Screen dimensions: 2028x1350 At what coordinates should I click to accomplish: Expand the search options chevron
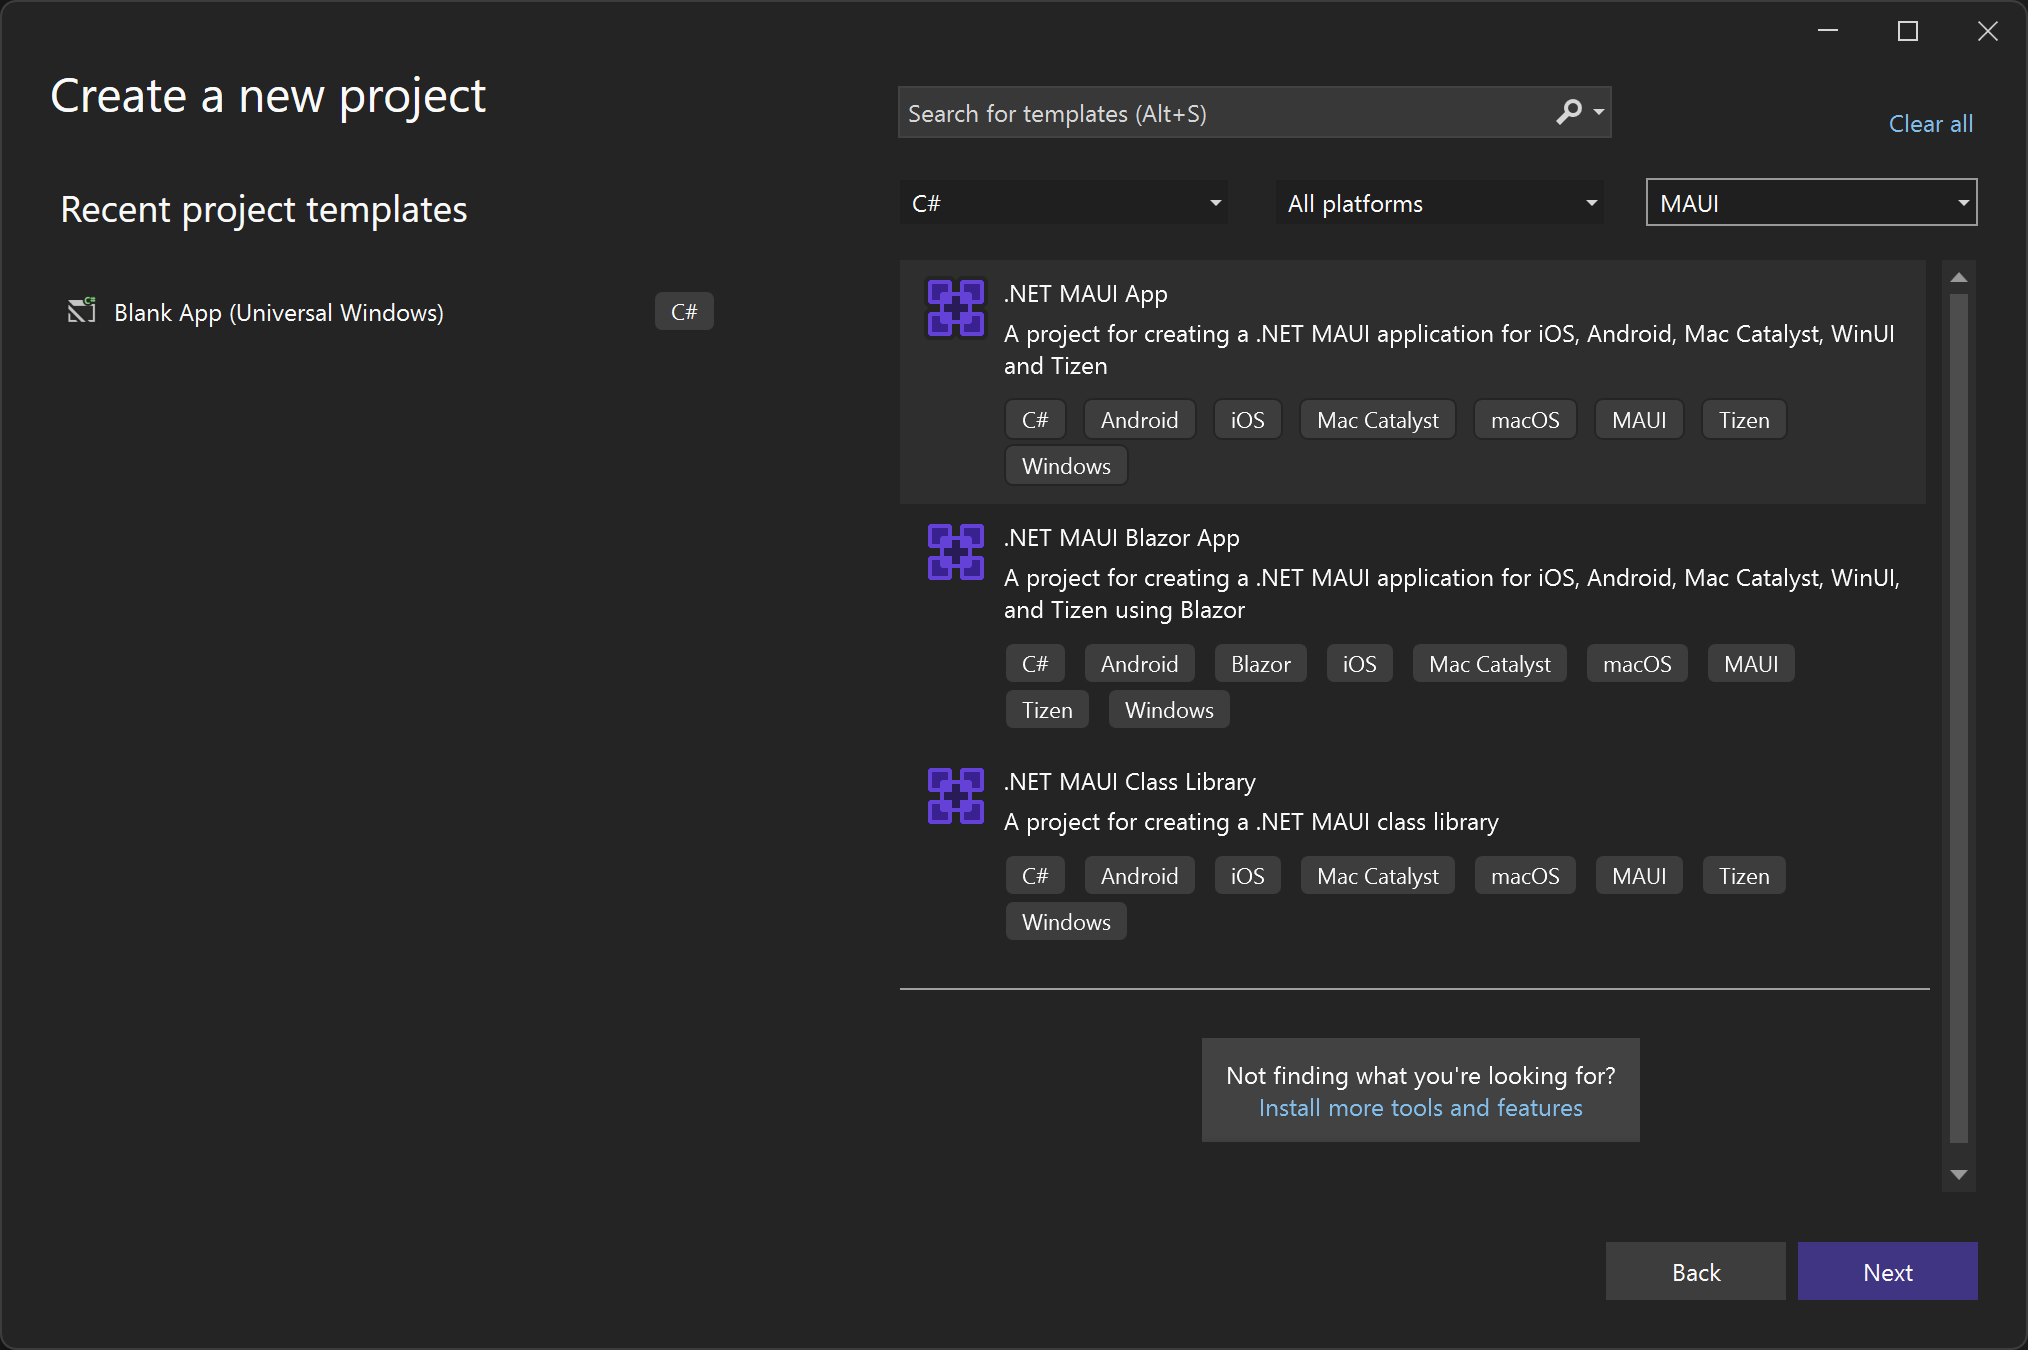click(1596, 112)
